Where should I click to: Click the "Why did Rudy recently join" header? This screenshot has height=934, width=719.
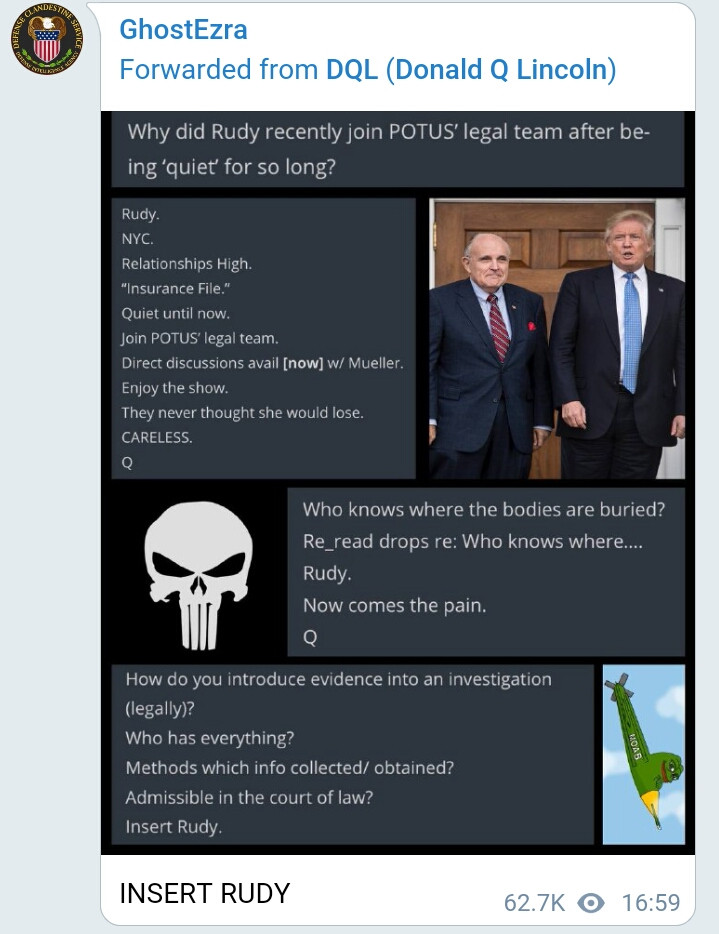[388, 149]
